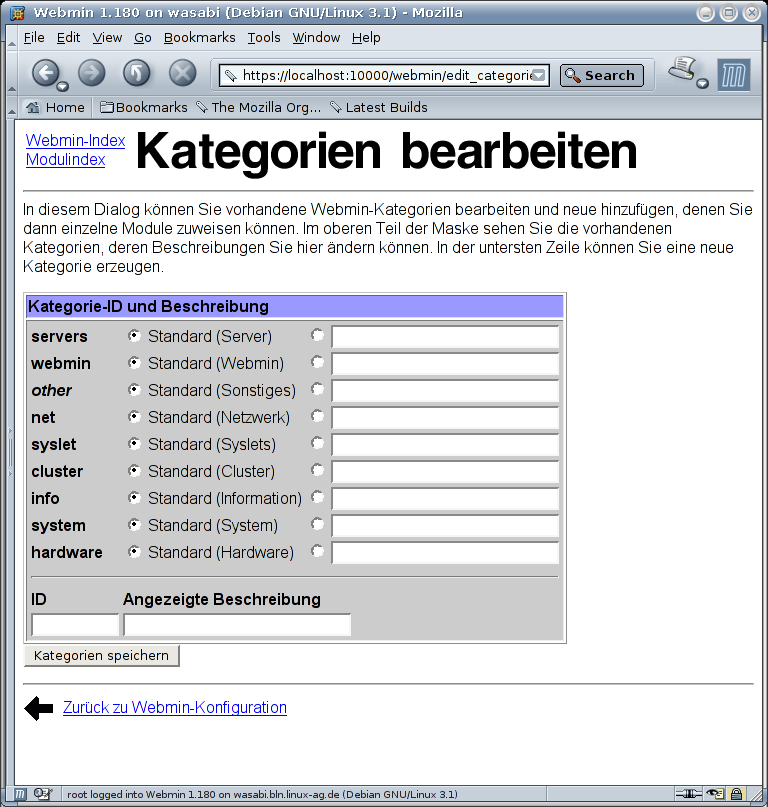Click the info row description text field
Image resolution: width=768 pixels, height=807 pixels.
(x=445, y=499)
